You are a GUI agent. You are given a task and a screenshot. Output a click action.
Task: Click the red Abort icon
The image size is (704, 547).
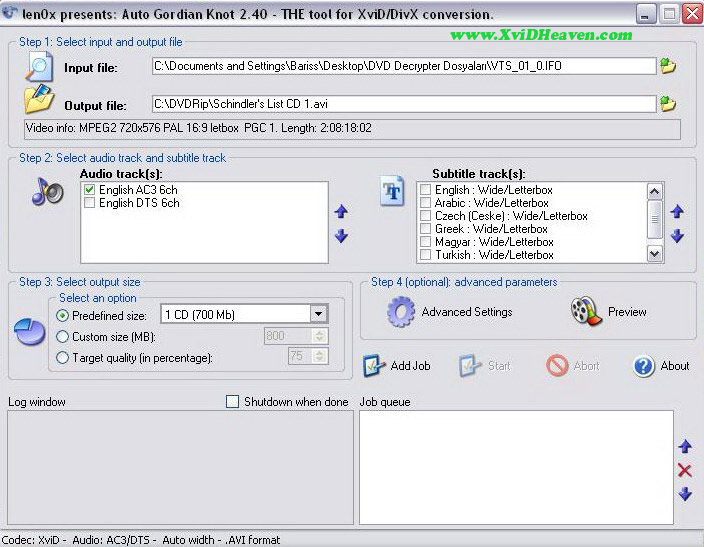[x=557, y=366]
